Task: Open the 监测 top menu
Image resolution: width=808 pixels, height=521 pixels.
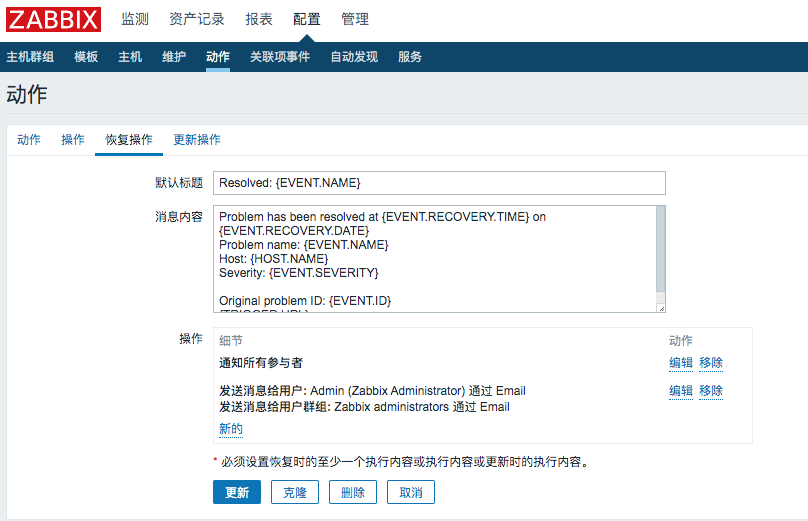Action: pos(135,19)
